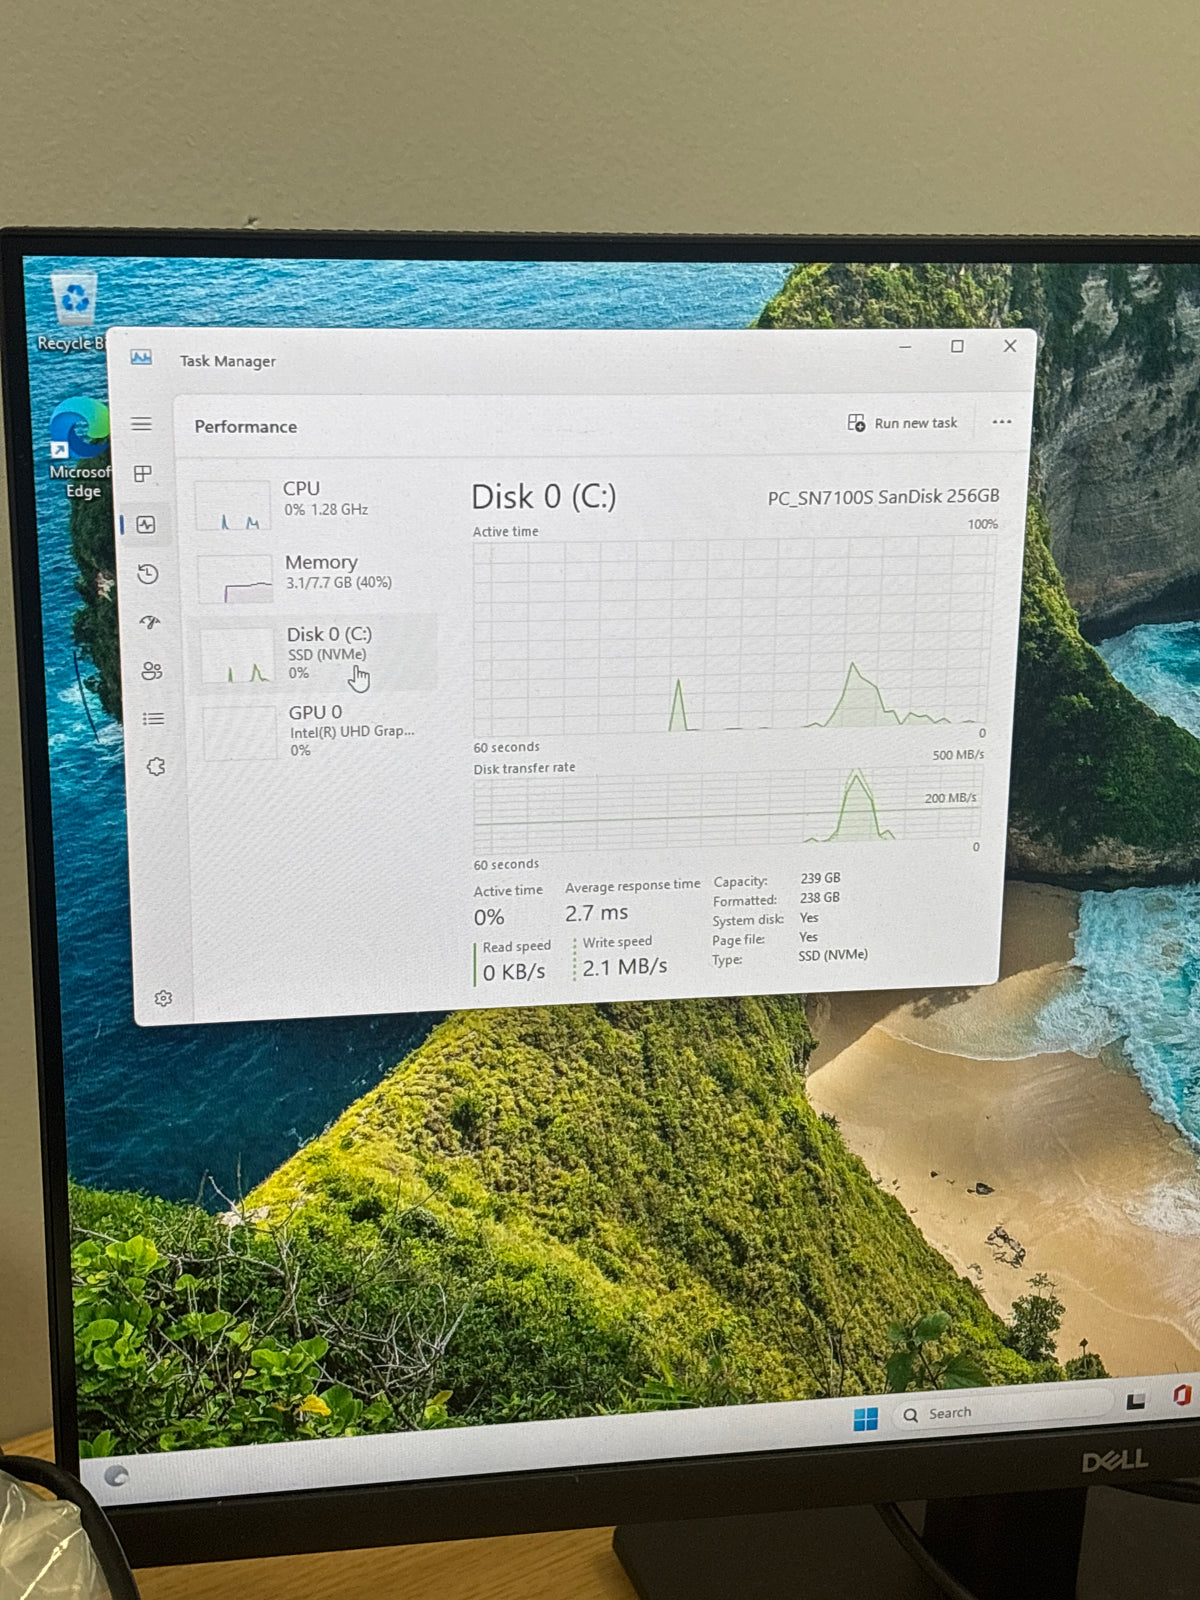Maximize the Task Manager window

[x=957, y=346]
